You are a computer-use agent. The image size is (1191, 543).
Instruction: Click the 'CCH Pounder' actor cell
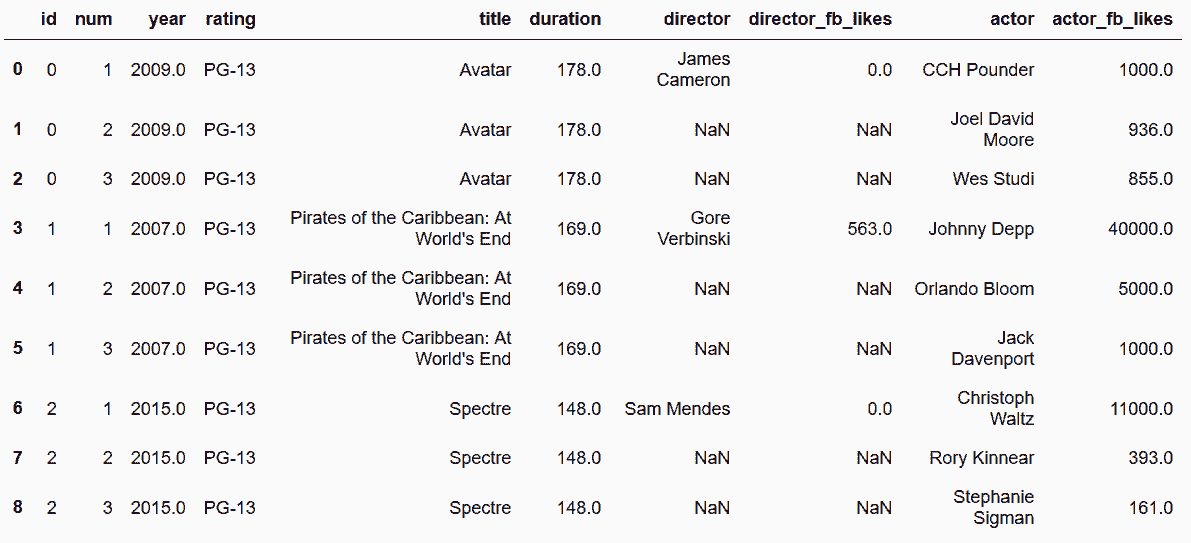[x=978, y=70]
